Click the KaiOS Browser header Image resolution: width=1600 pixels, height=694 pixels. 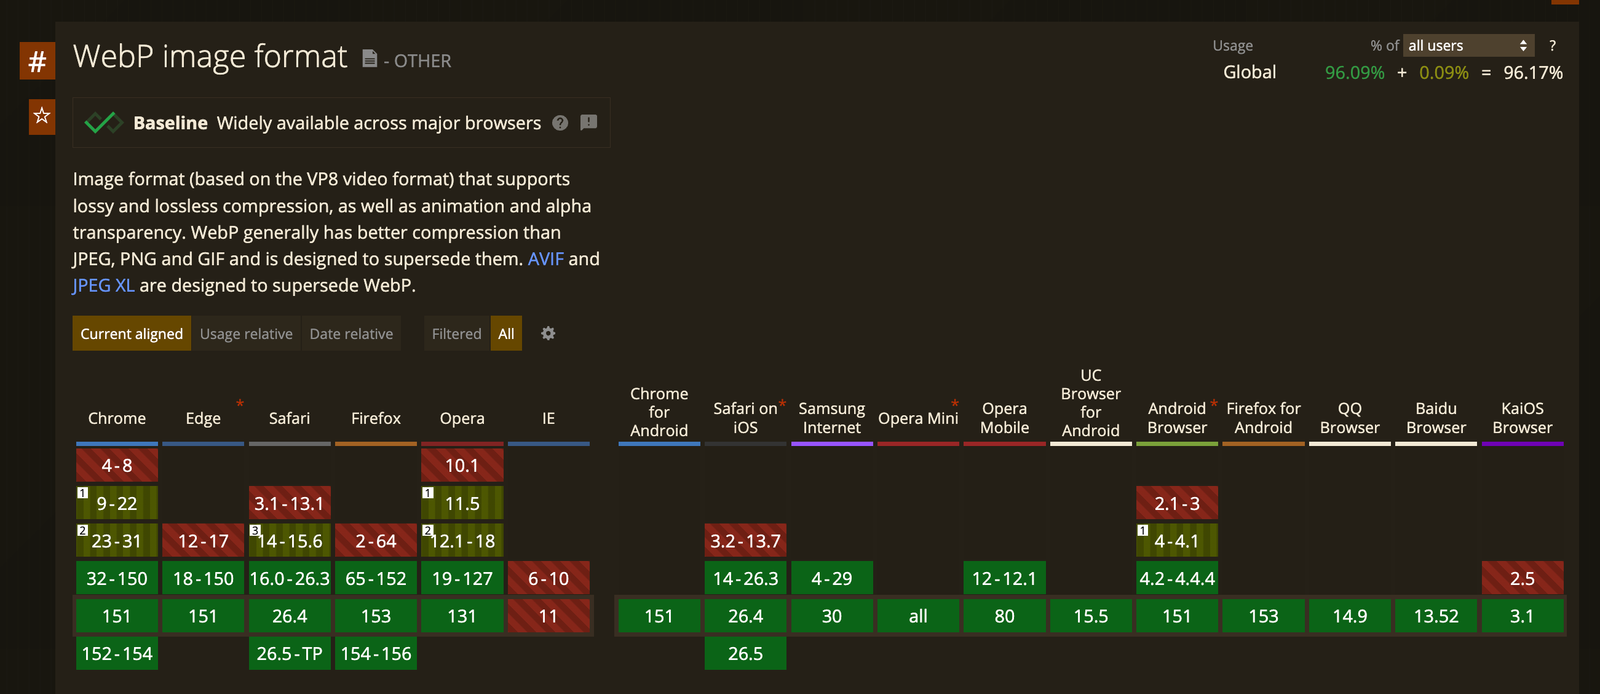(1522, 418)
